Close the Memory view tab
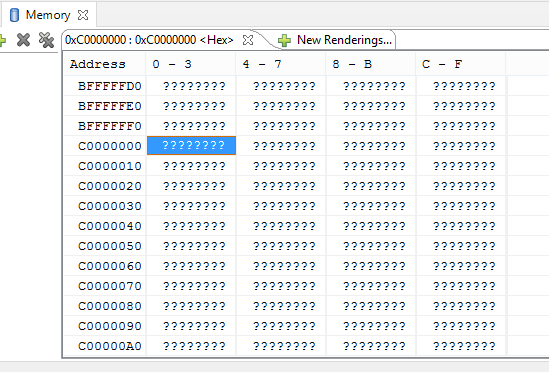The width and height of the screenshot is (549, 372). click(x=83, y=15)
